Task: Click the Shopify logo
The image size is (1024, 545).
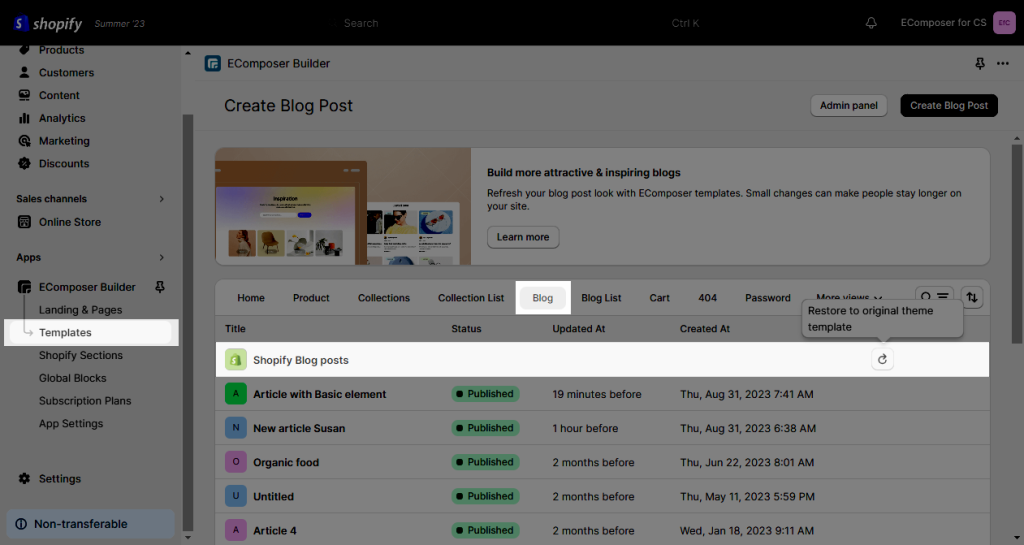Action: pos(48,23)
